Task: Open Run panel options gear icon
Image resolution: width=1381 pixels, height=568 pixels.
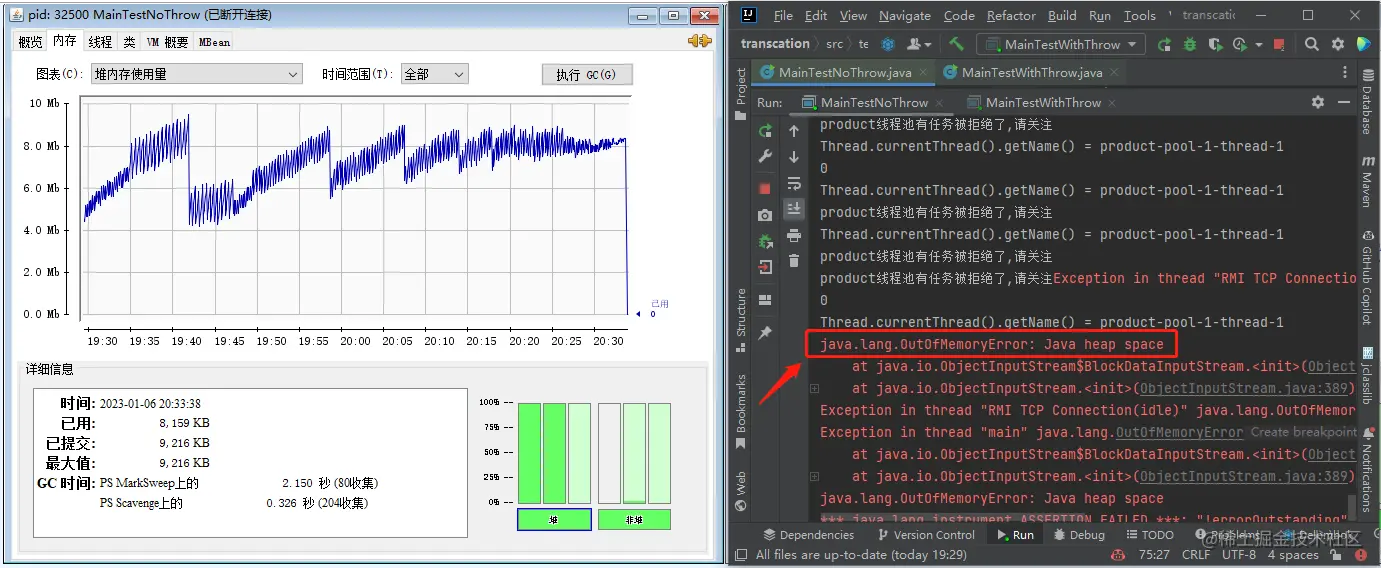Action: point(1318,102)
